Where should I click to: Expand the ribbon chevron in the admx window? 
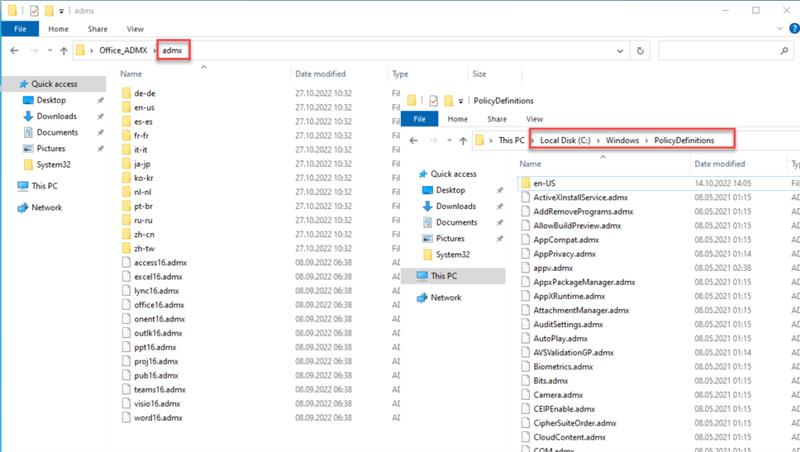[780, 29]
